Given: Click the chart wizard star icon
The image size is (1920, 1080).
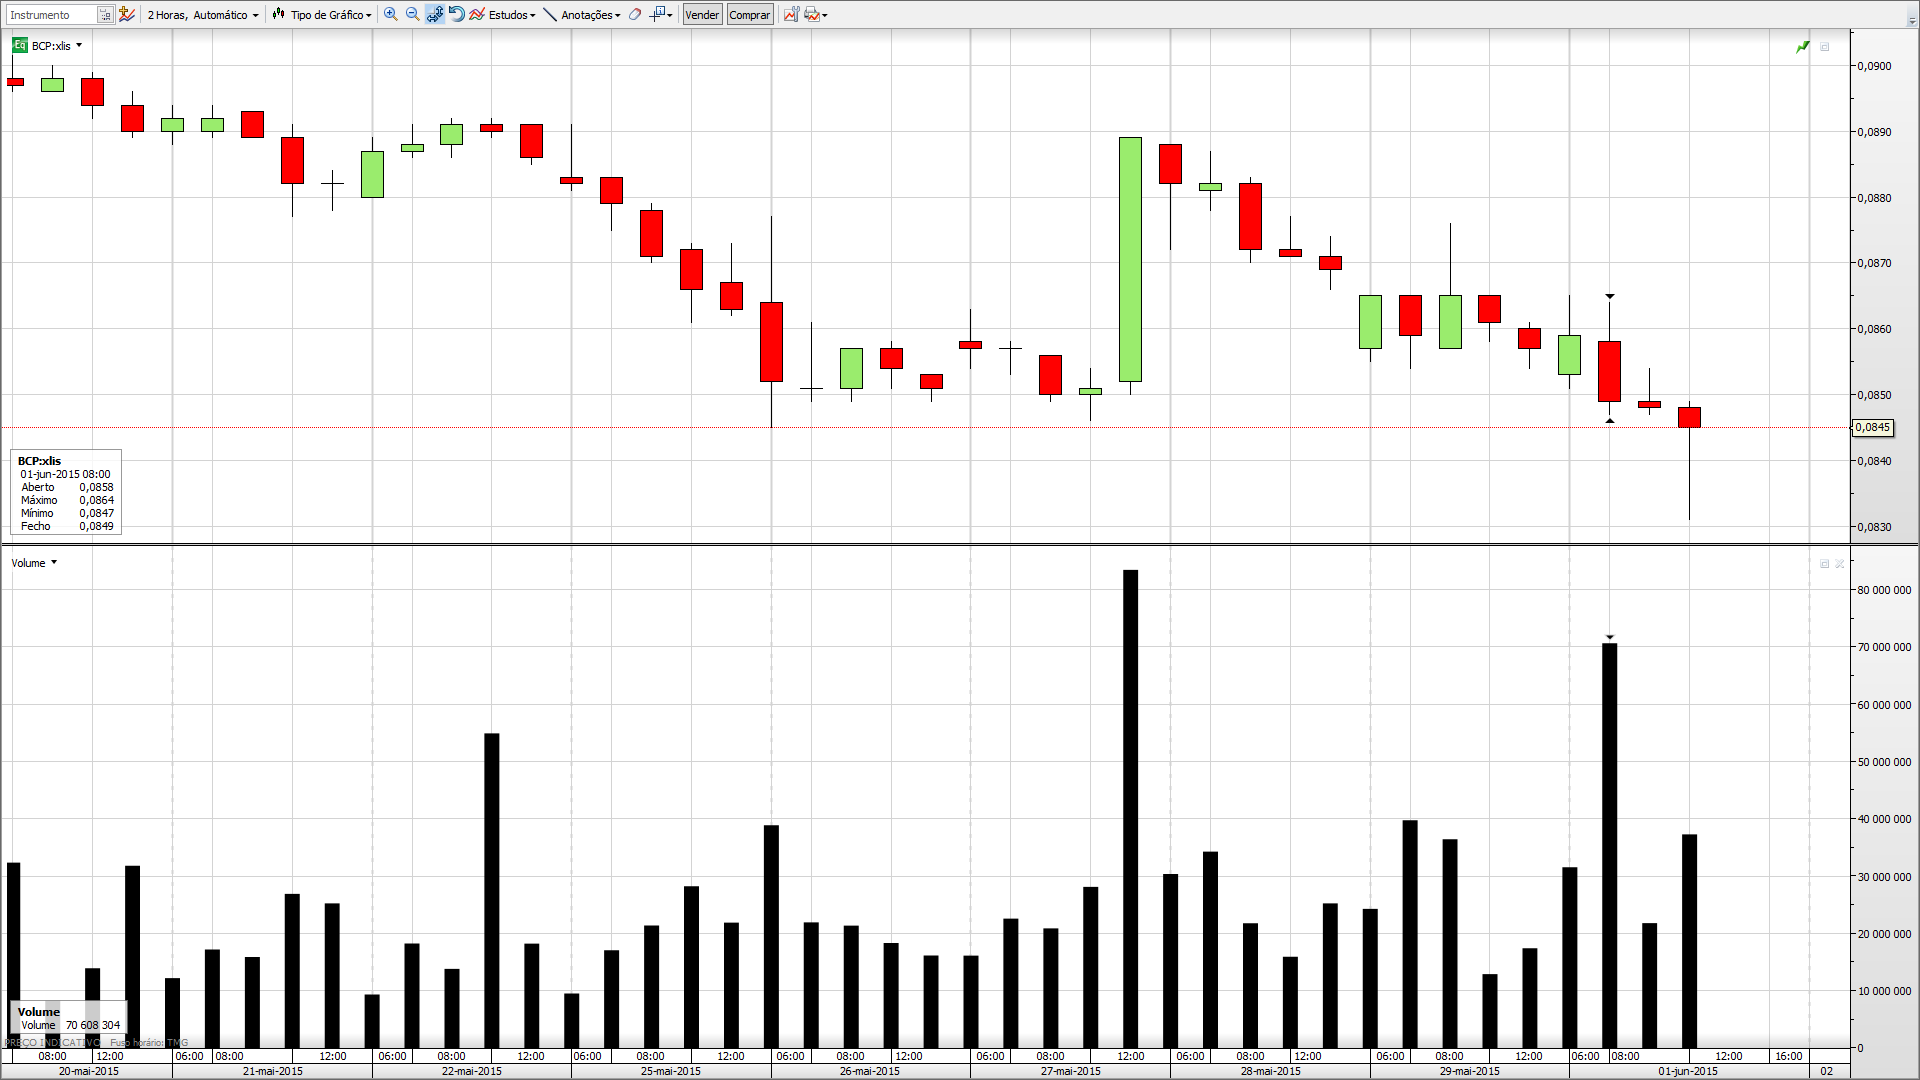Looking at the screenshot, I should (127, 14).
